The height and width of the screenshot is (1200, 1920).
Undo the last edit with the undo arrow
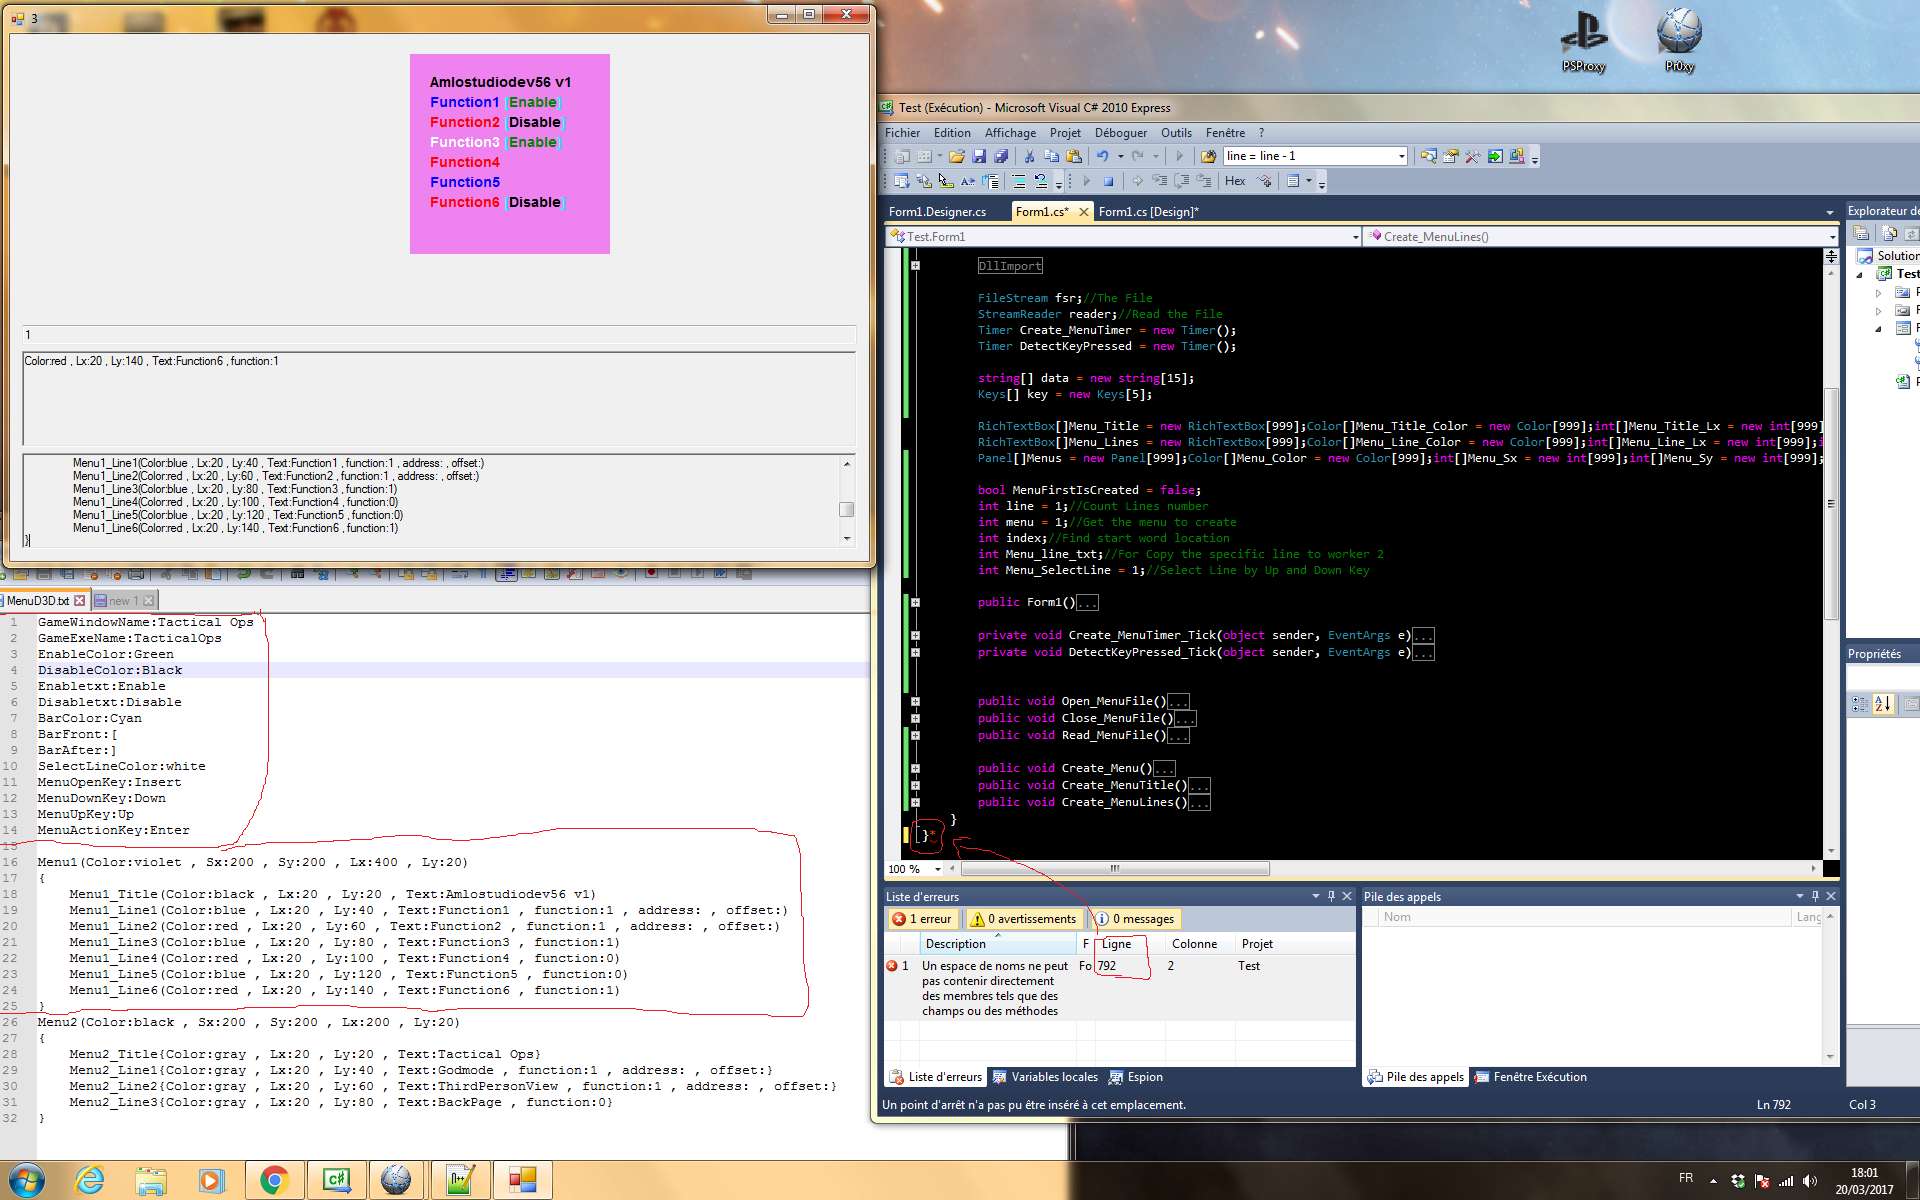[x=1102, y=156]
